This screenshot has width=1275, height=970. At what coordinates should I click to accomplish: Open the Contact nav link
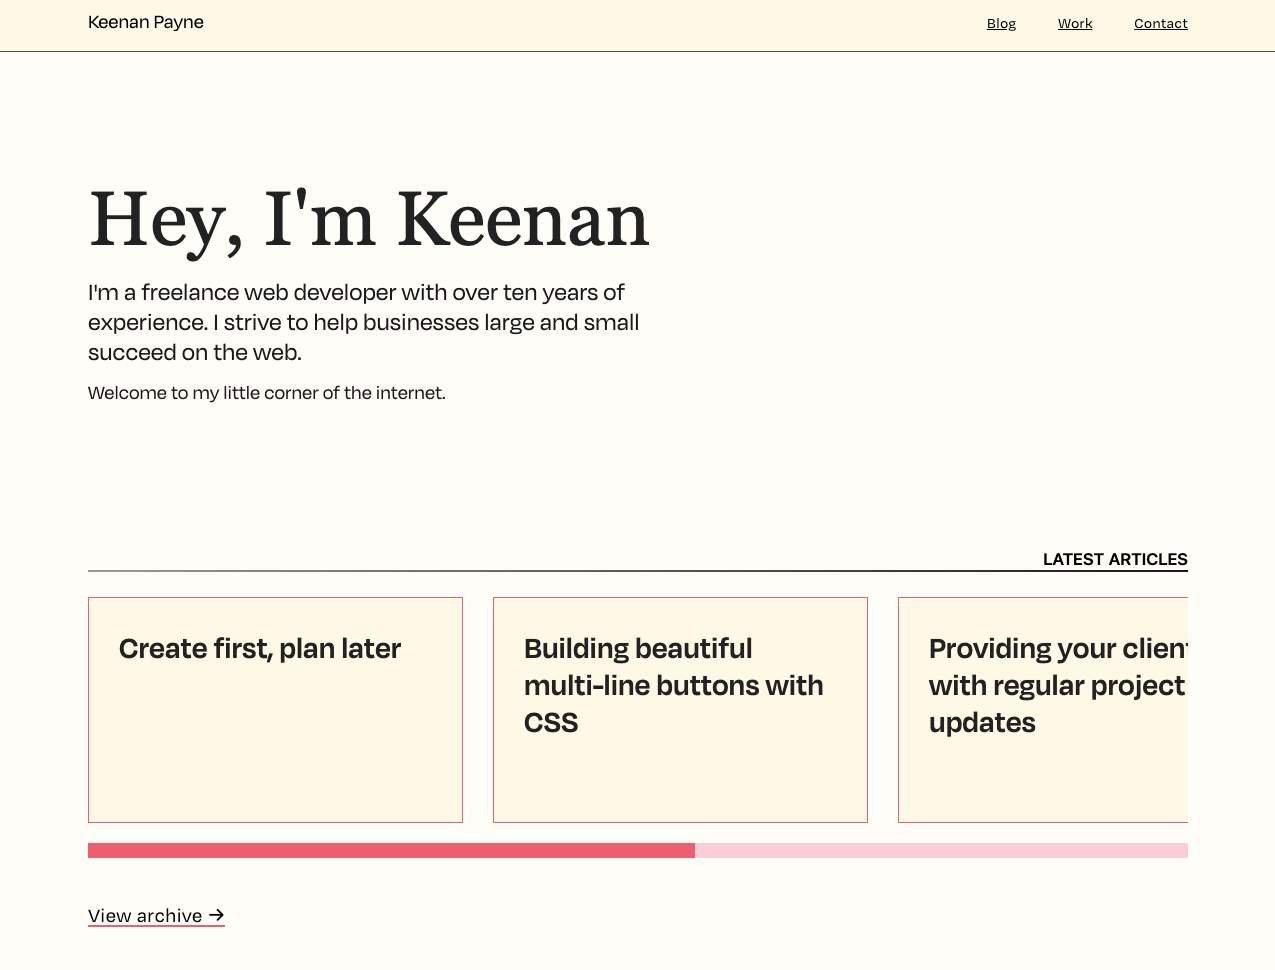pos(1160,23)
